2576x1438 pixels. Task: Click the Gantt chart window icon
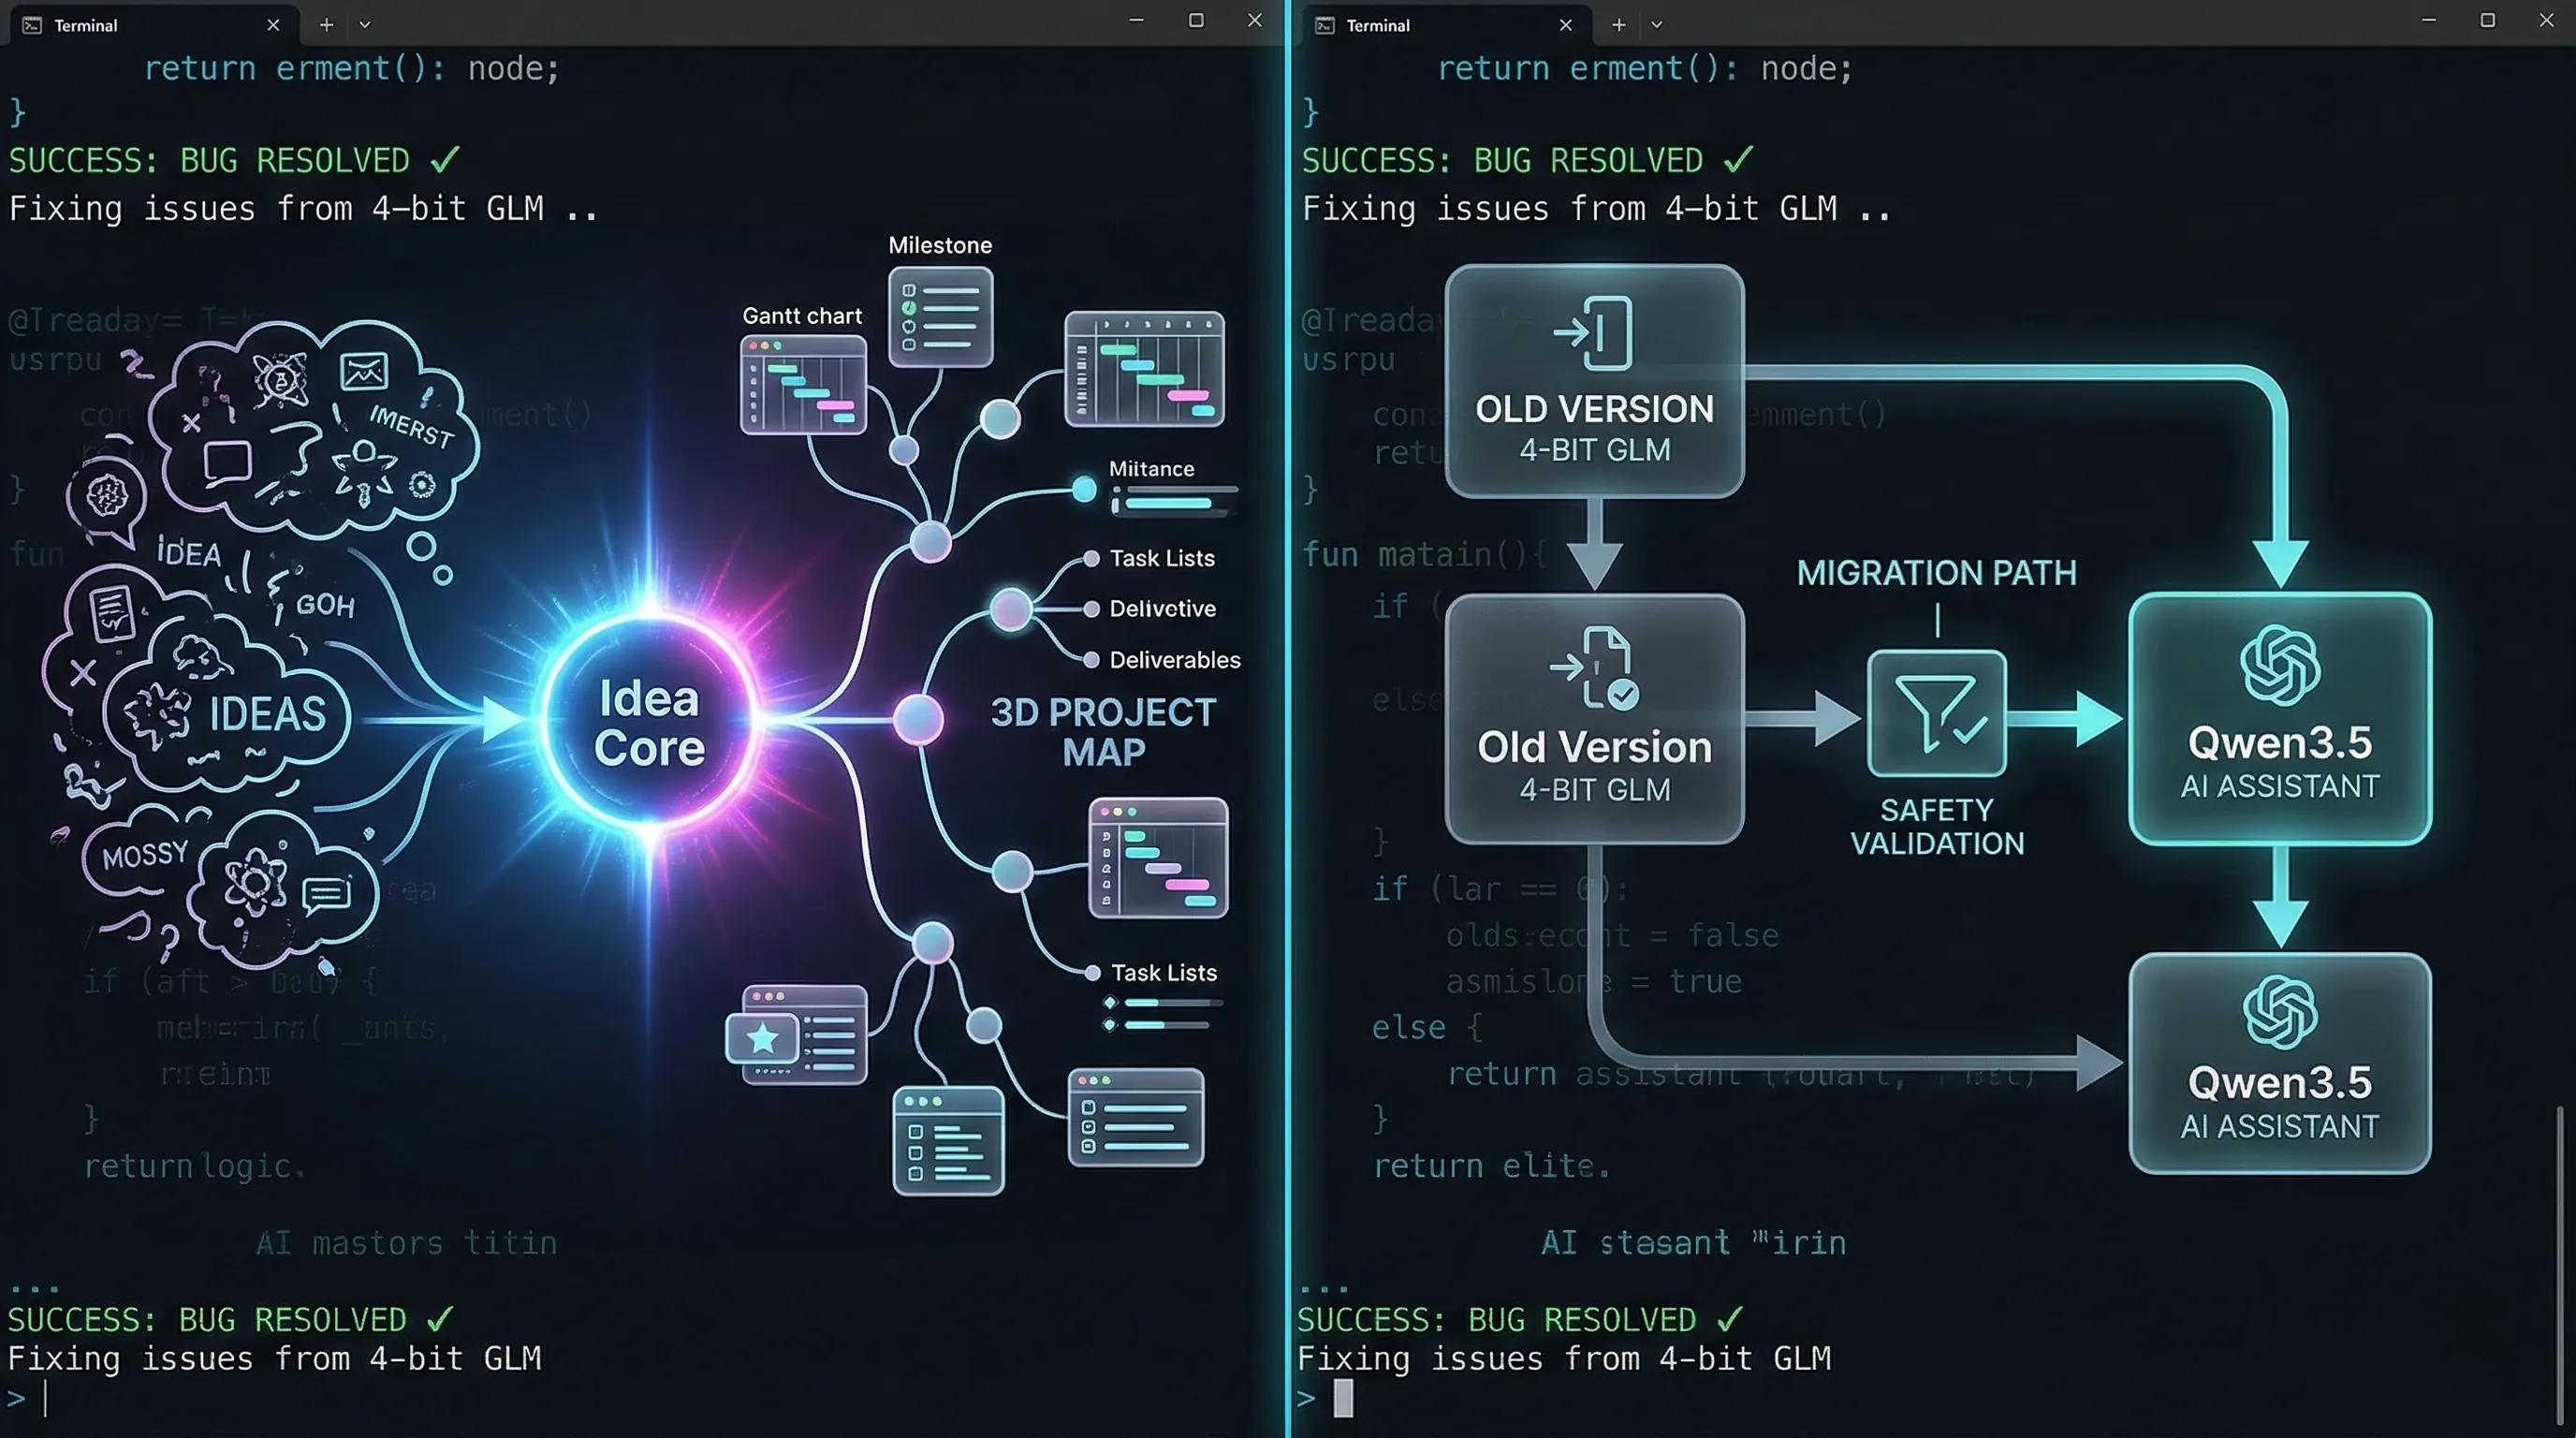coord(803,385)
